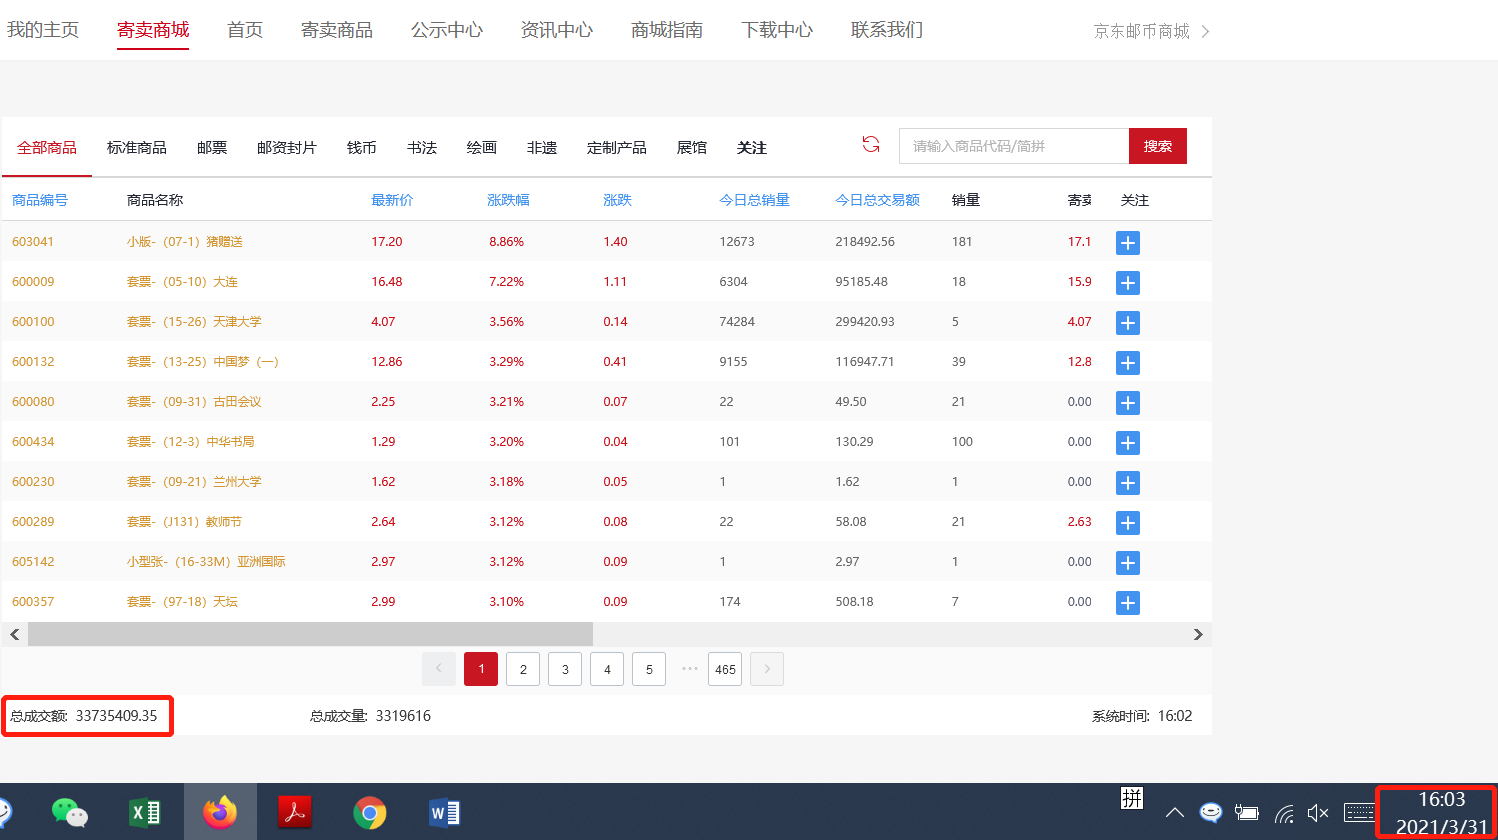Add item 603041 to watchlist with plus icon
This screenshot has height=840, width=1498.
(x=1128, y=243)
